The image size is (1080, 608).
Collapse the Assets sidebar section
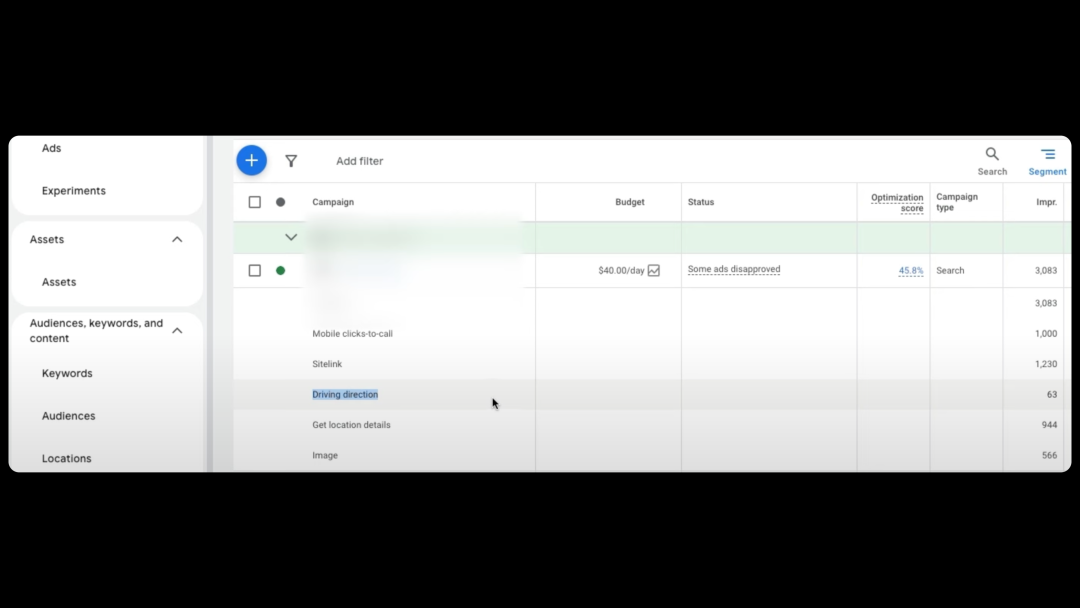[177, 240]
